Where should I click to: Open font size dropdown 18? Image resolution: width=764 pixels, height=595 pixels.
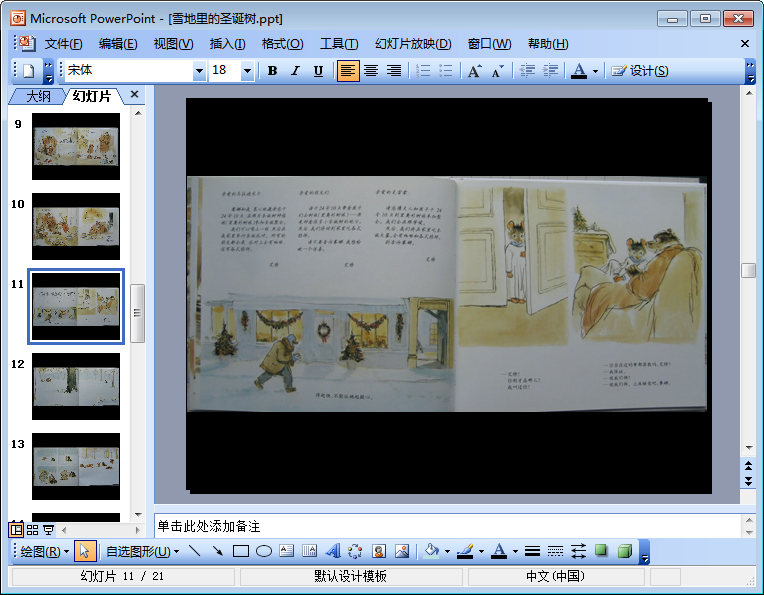point(248,71)
